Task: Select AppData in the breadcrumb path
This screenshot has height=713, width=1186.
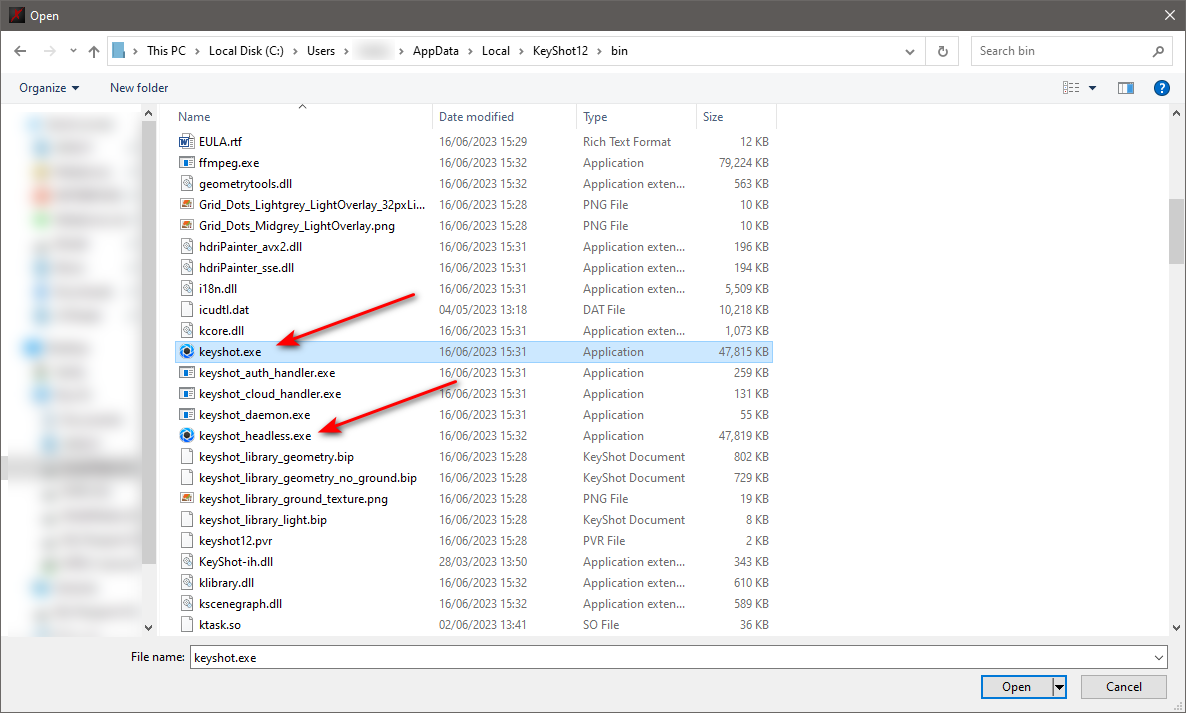Action: click(436, 51)
